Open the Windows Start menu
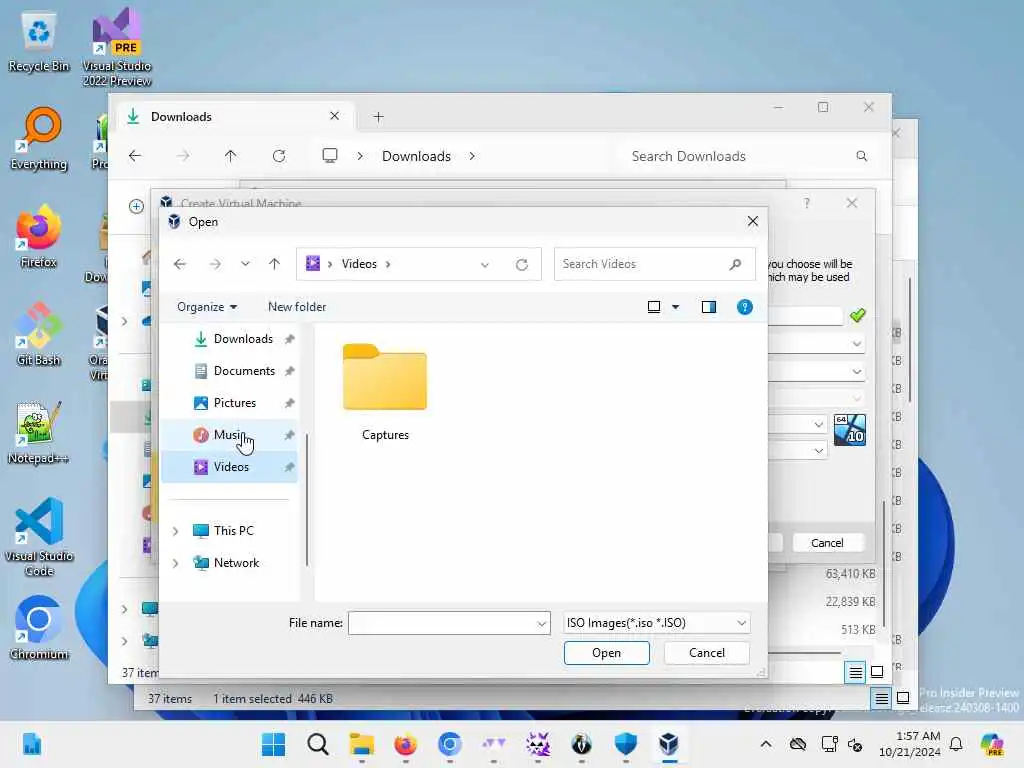The width and height of the screenshot is (1024, 768). 274,744
